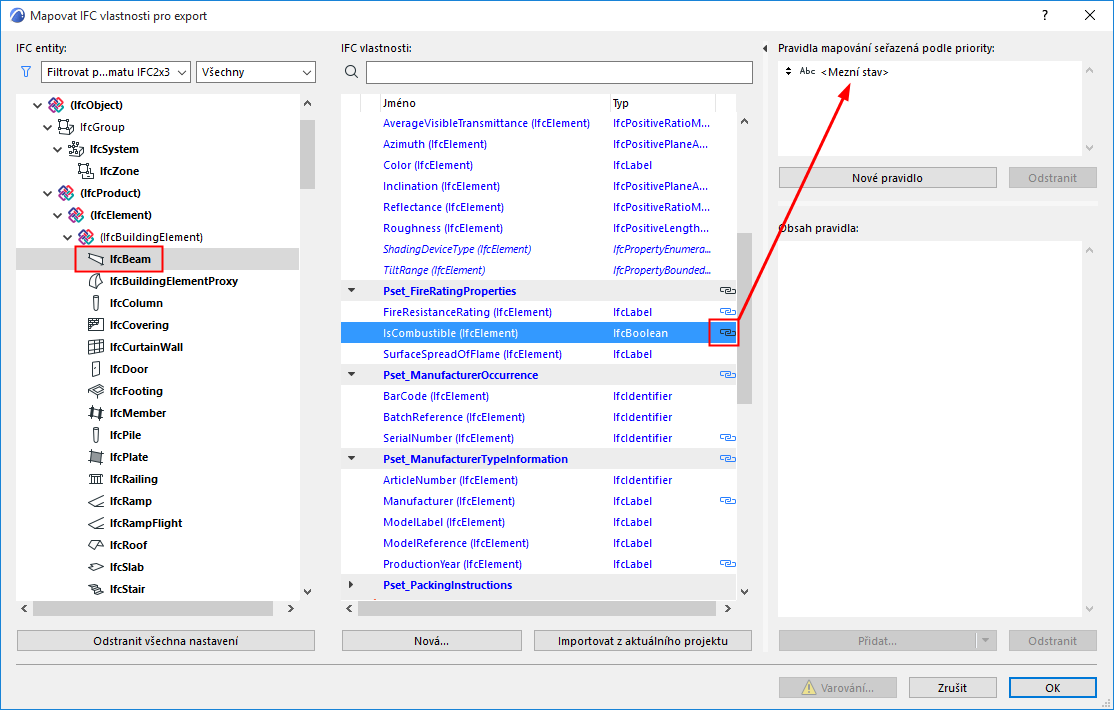Click the IfcStair entity icon
The width and height of the screenshot is (1114, 710).
point(96,589)
